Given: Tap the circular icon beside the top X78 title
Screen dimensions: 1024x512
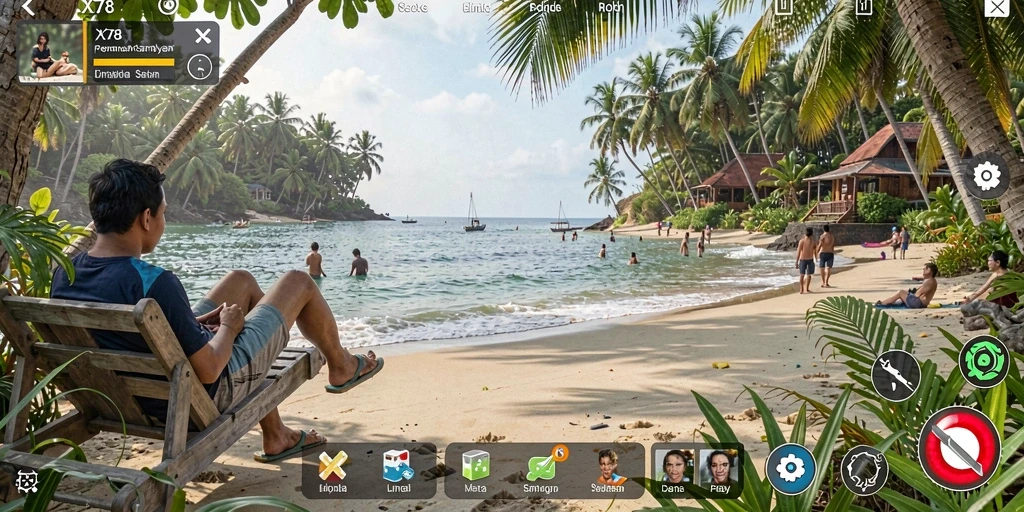Looking at the screenshot, I should (168, 7).
